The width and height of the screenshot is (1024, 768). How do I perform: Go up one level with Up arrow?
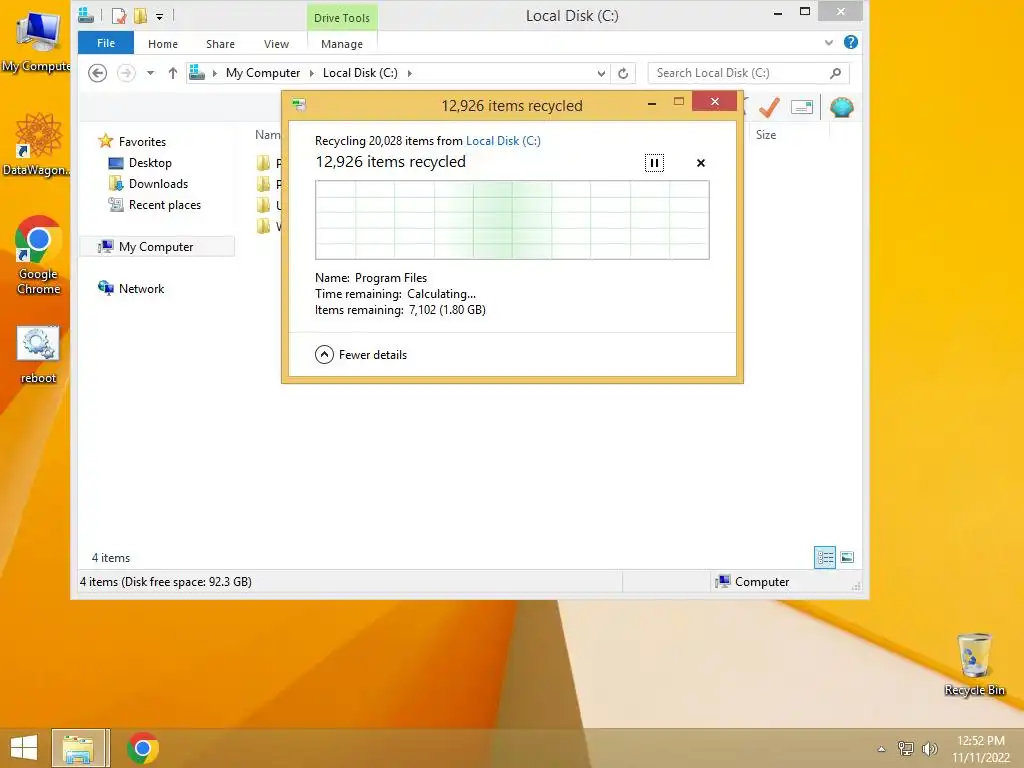172,73
